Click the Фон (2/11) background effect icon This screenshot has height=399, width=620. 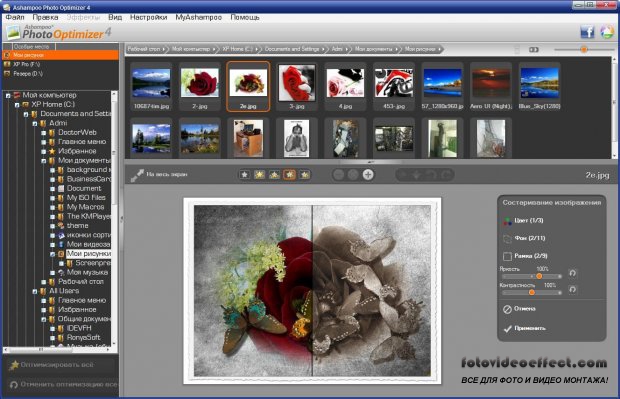coord(507,238)
